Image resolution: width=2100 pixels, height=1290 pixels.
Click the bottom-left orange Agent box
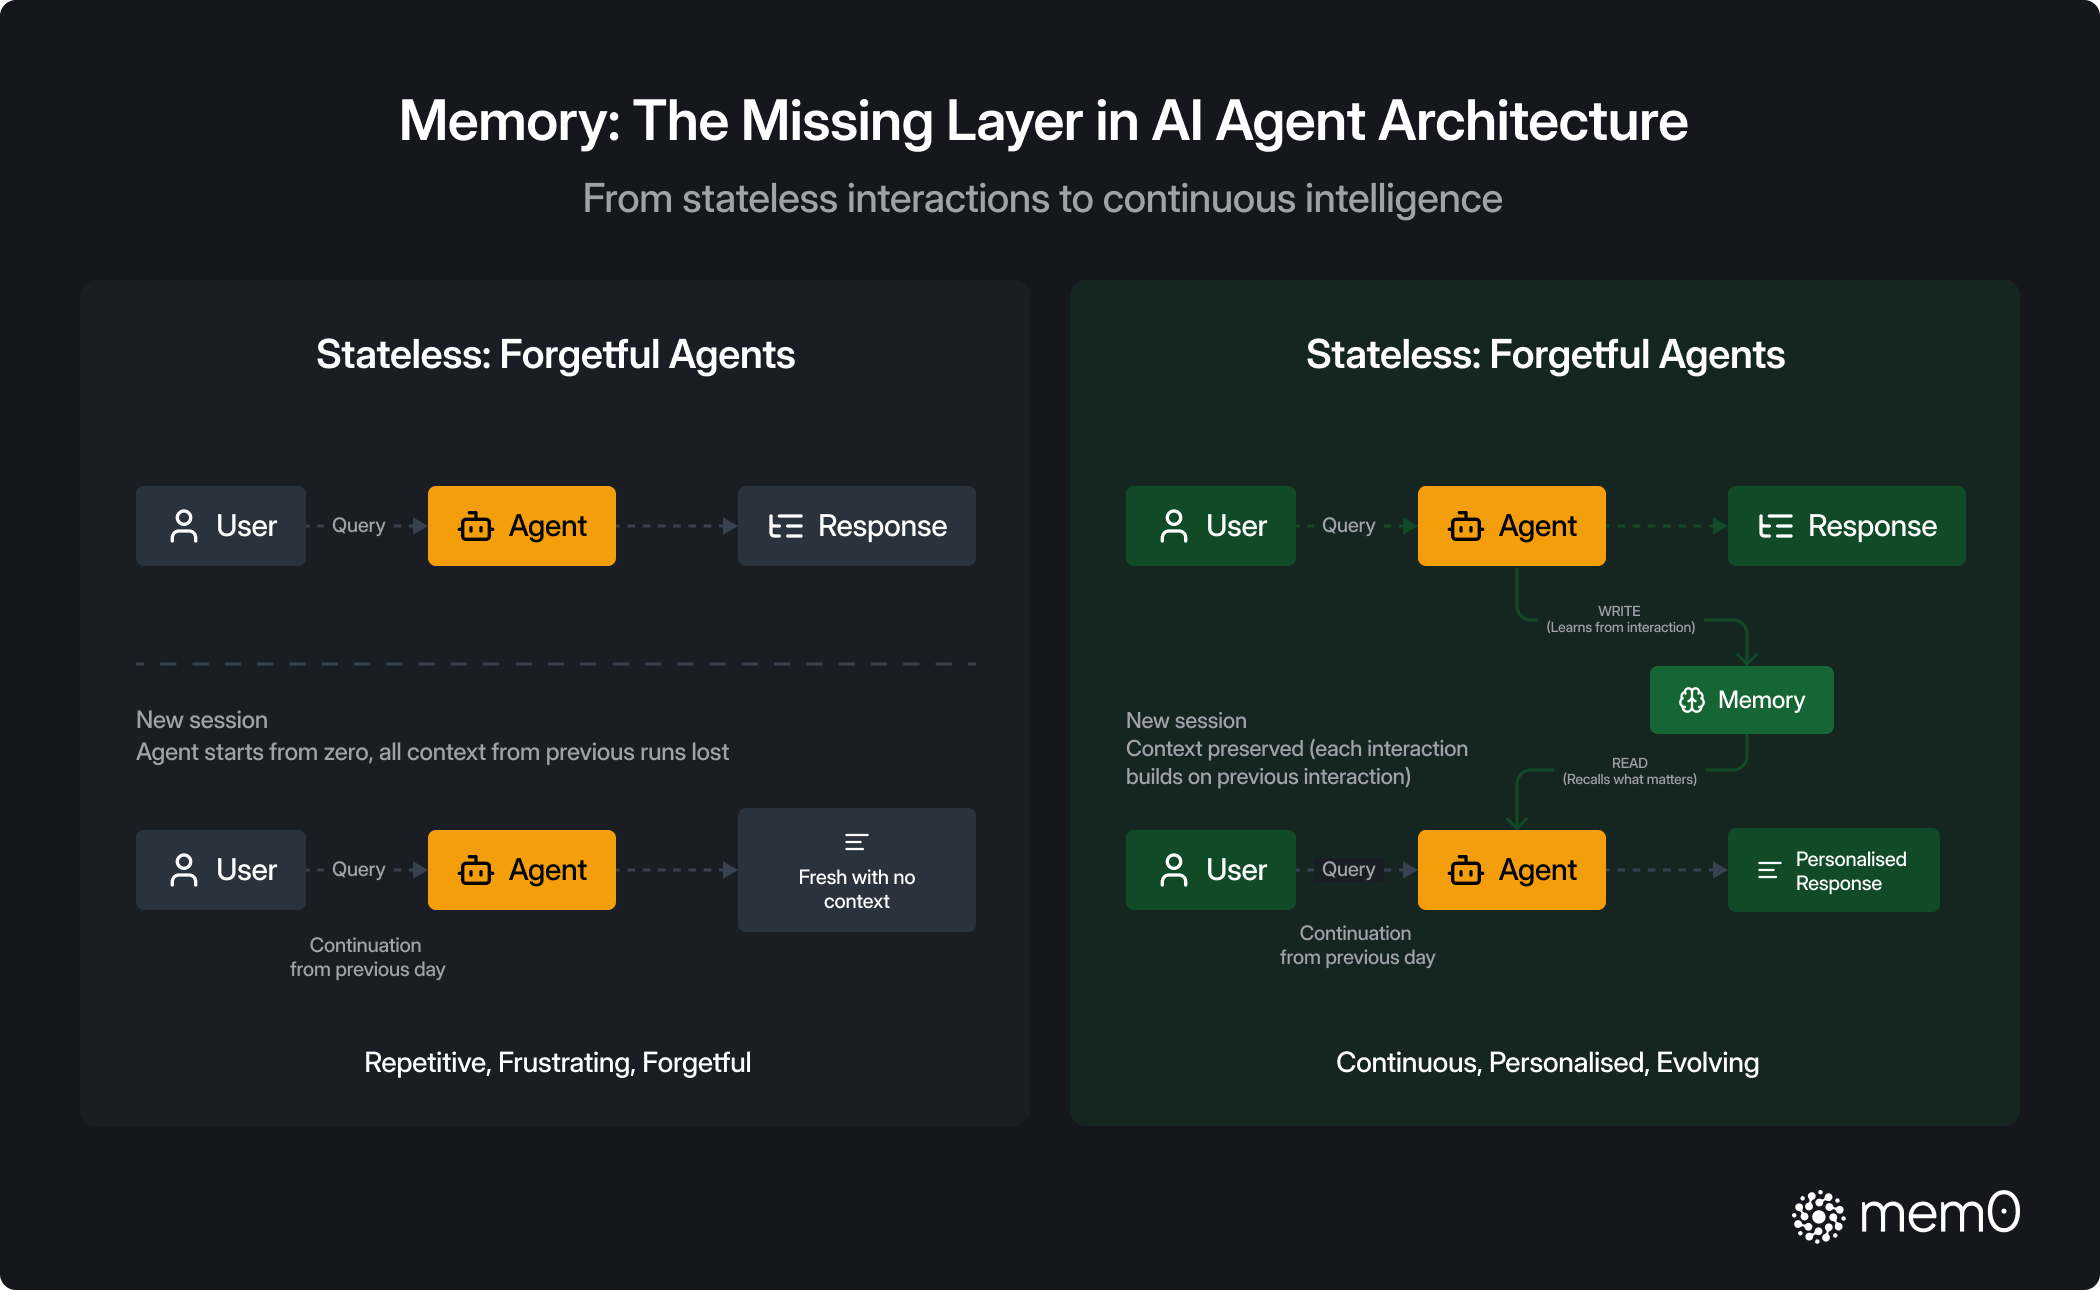click(x=521, y=870)
